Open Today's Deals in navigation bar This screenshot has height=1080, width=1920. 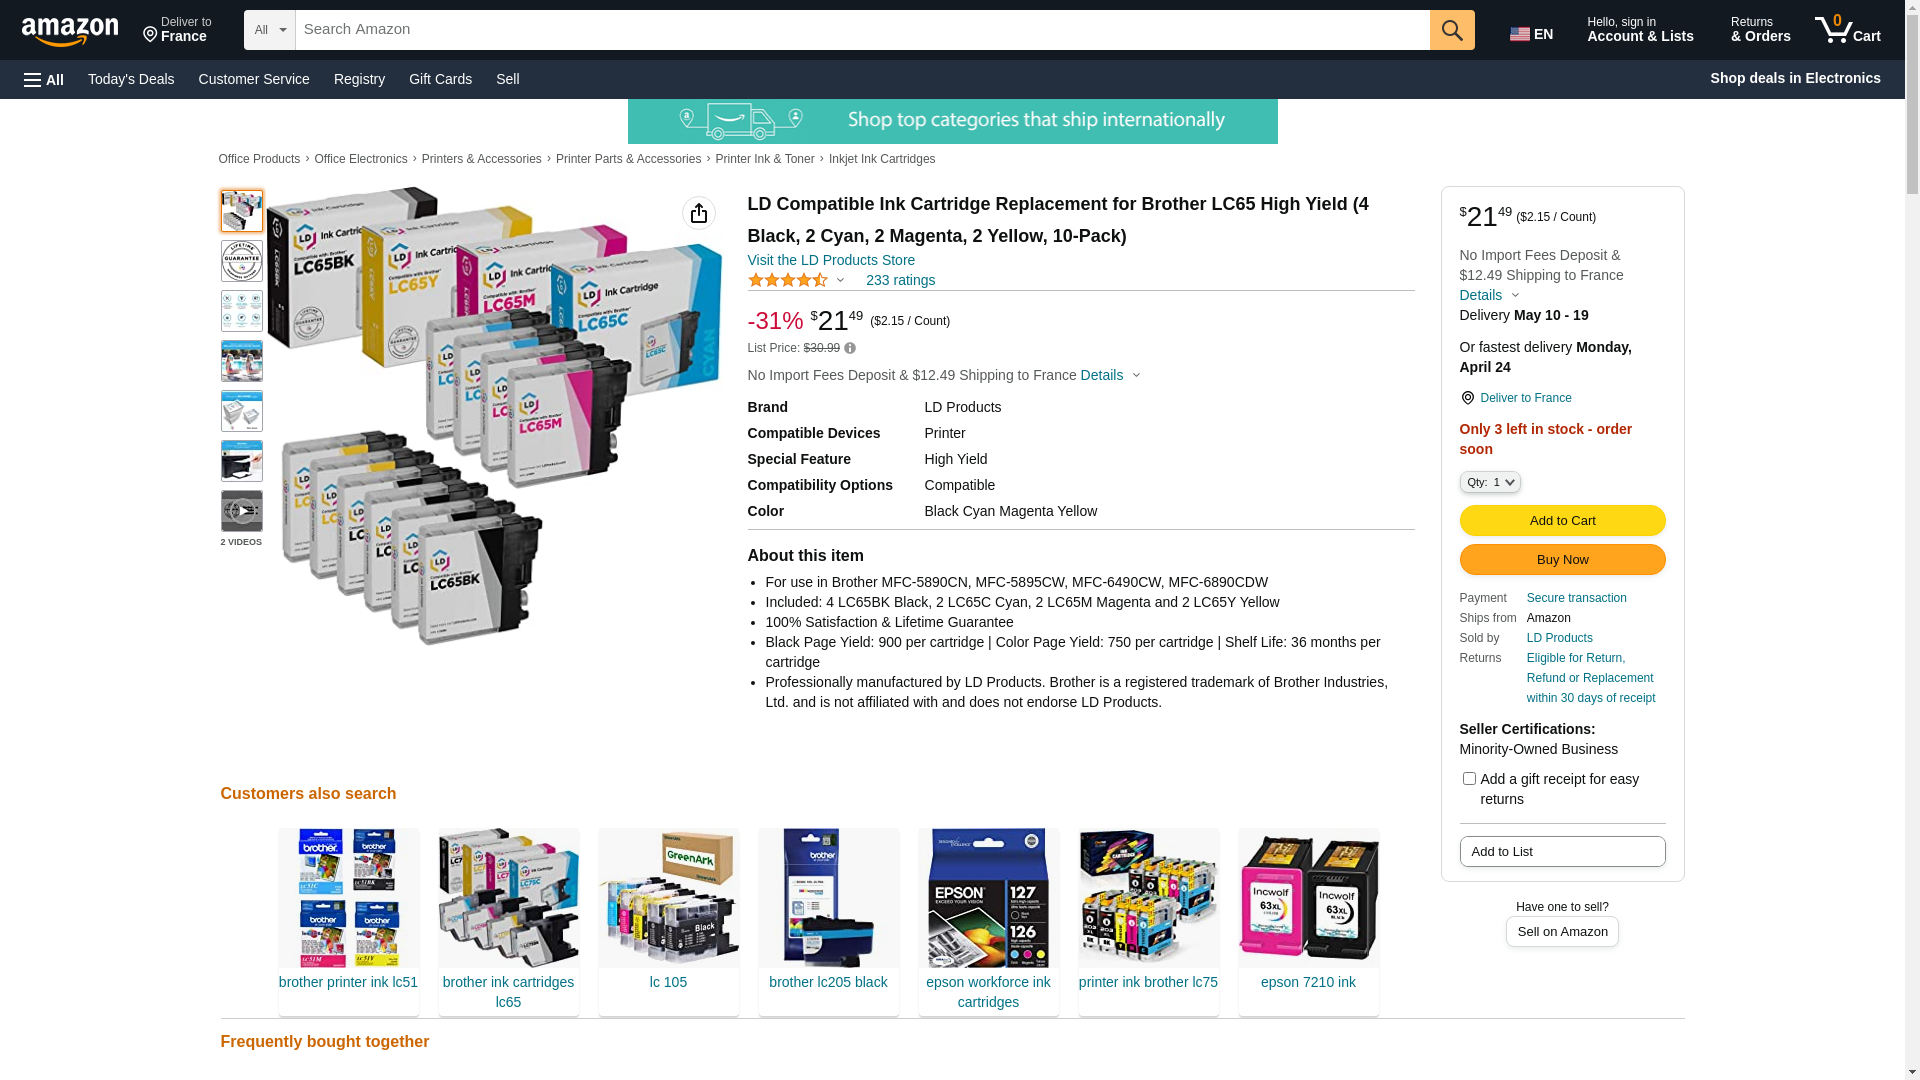coord(131,79)
